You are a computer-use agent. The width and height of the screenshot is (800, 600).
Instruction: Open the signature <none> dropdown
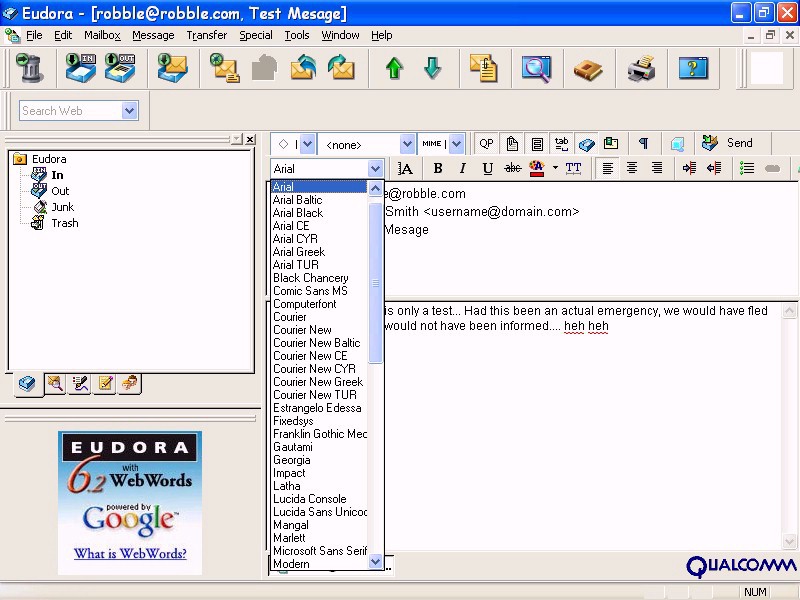pyautogui.click(x=407, y=144)
